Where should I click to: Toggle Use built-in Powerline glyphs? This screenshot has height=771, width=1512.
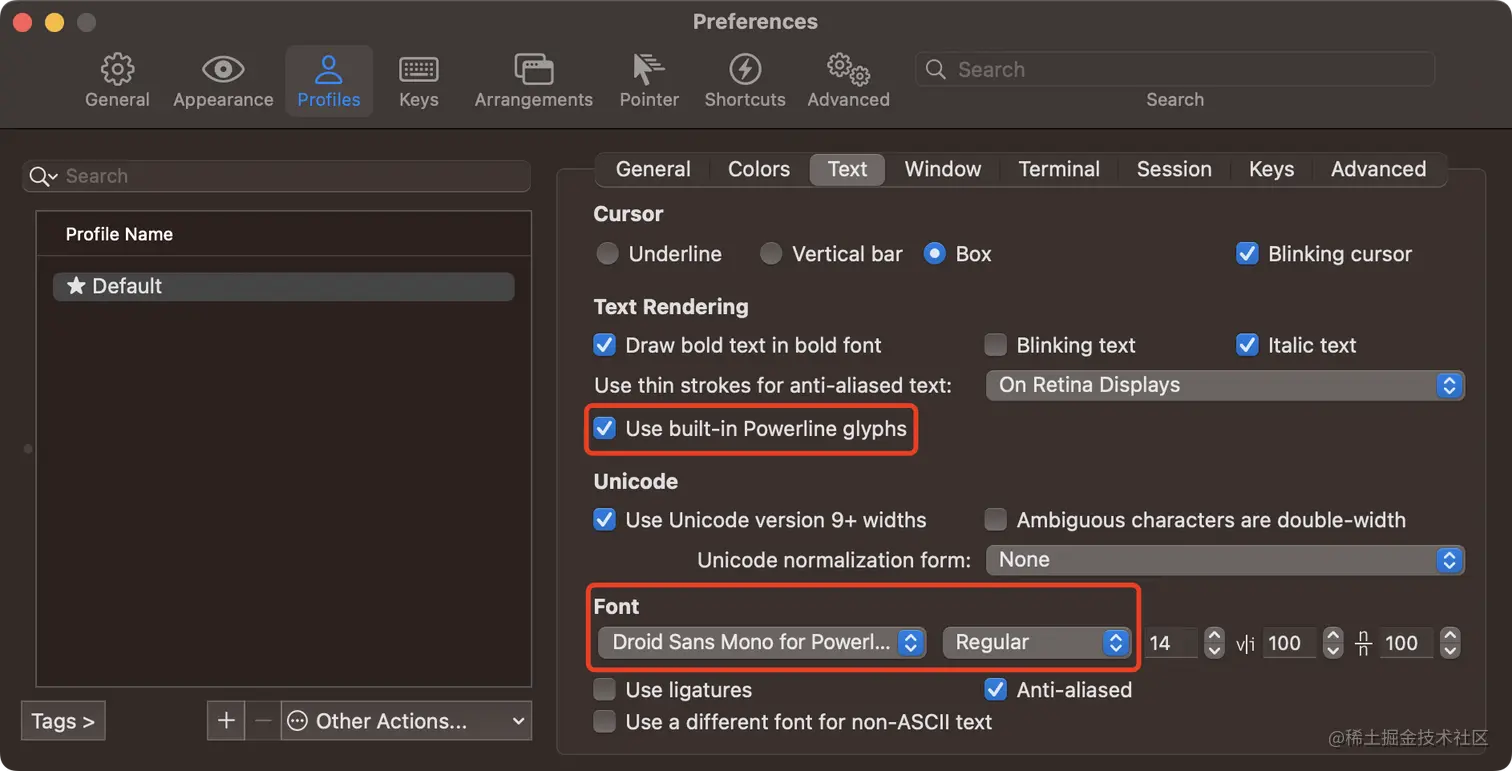click(604, 429)
